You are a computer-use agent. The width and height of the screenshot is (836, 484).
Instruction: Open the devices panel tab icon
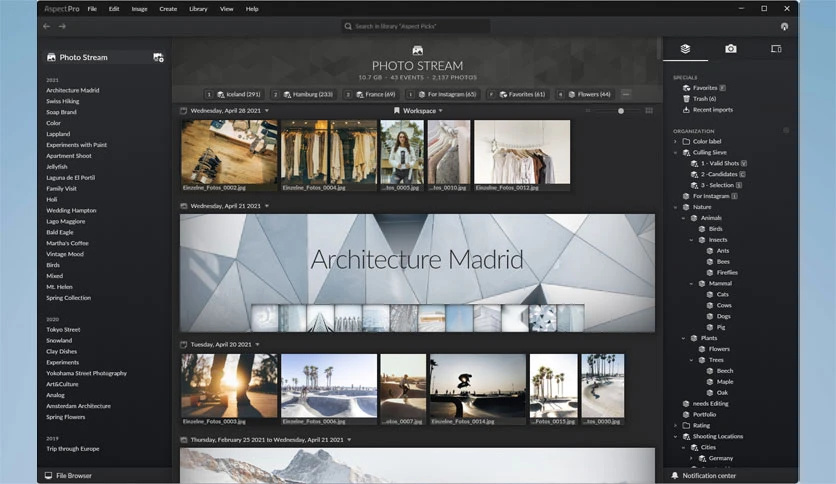click(x=776, y=49)
